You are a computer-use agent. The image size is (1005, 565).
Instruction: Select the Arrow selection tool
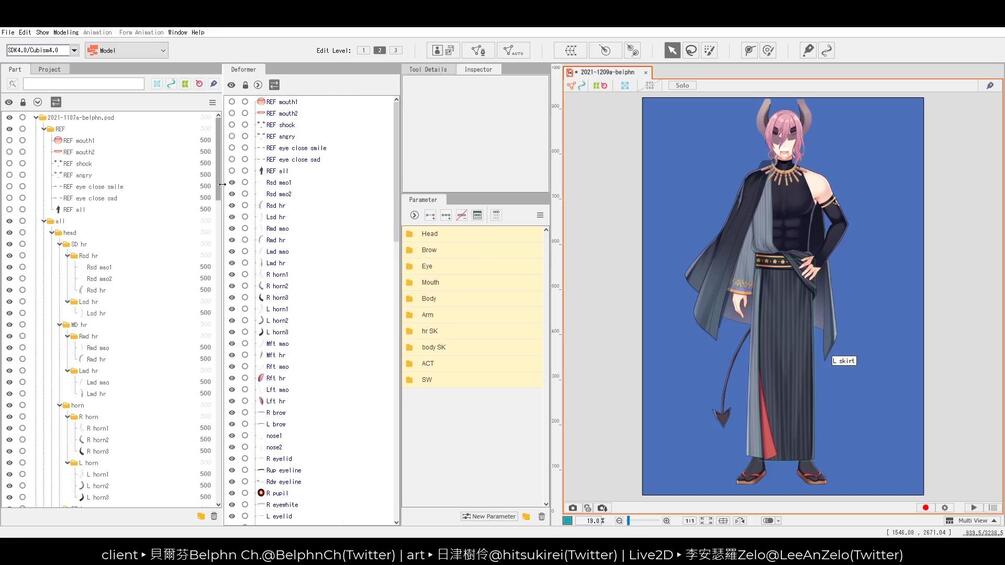[672, 50]
